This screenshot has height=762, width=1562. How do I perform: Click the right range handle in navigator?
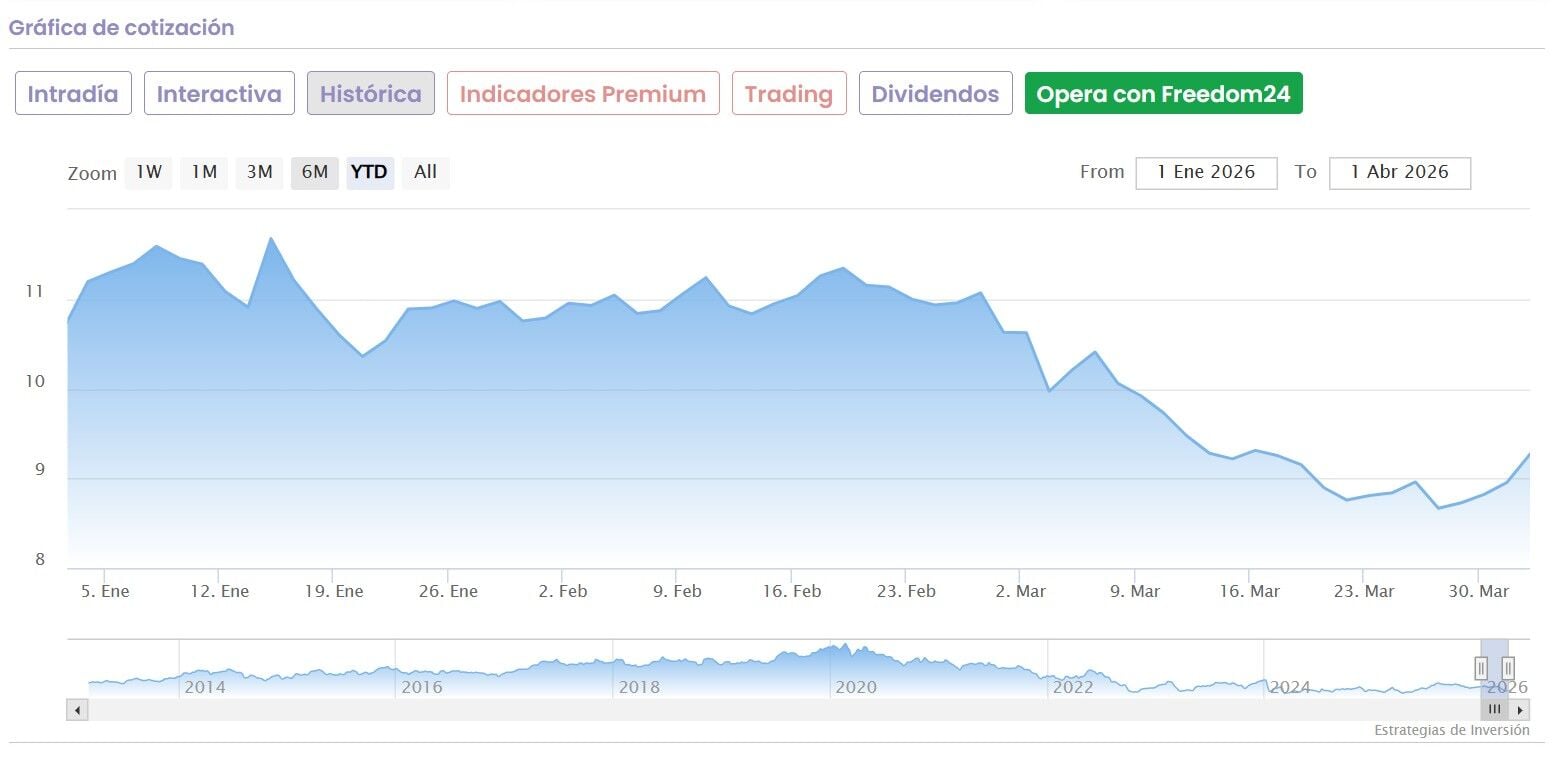[x=1508, y=668]
